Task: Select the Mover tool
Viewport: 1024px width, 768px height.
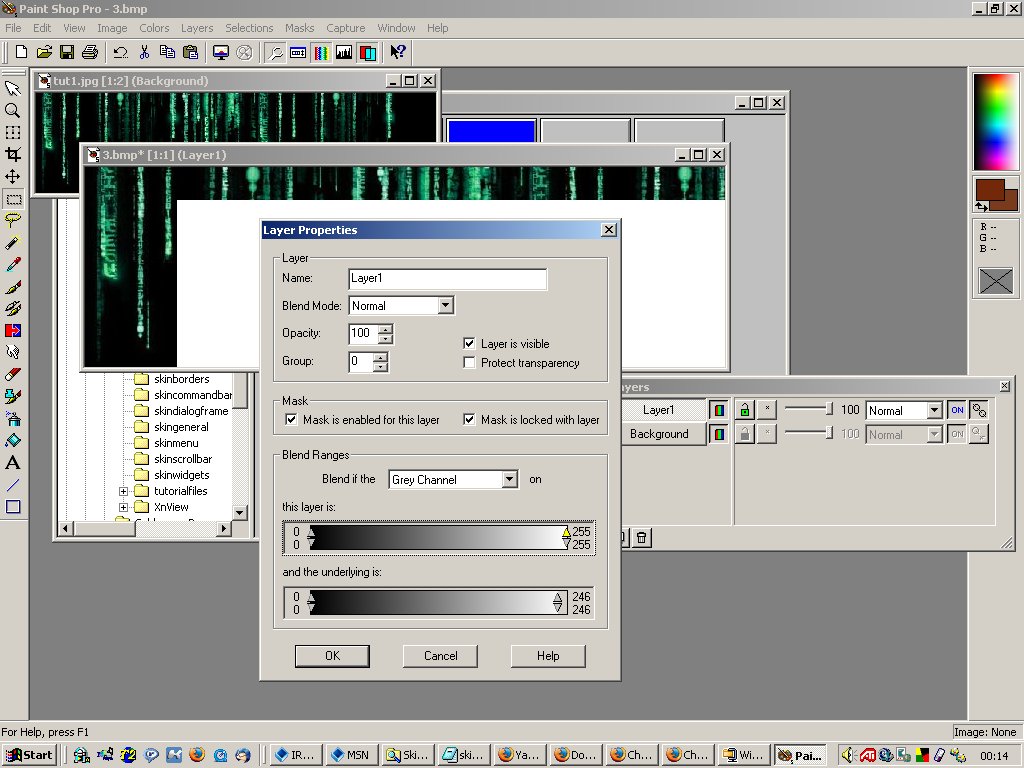Action: (x=12, y=176)
